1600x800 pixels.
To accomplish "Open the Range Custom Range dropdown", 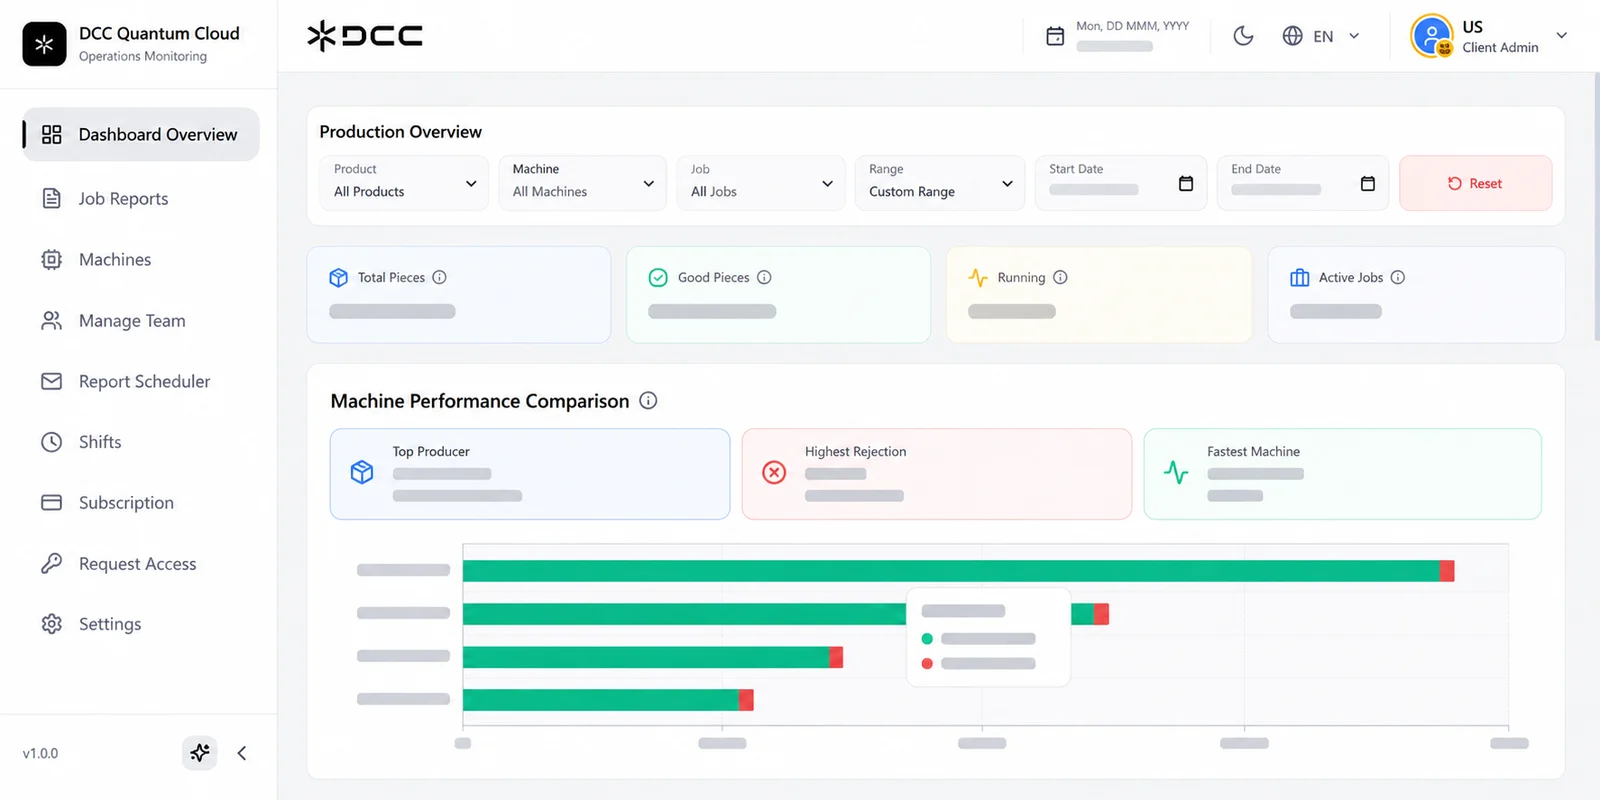I will (x=940, y=183).
